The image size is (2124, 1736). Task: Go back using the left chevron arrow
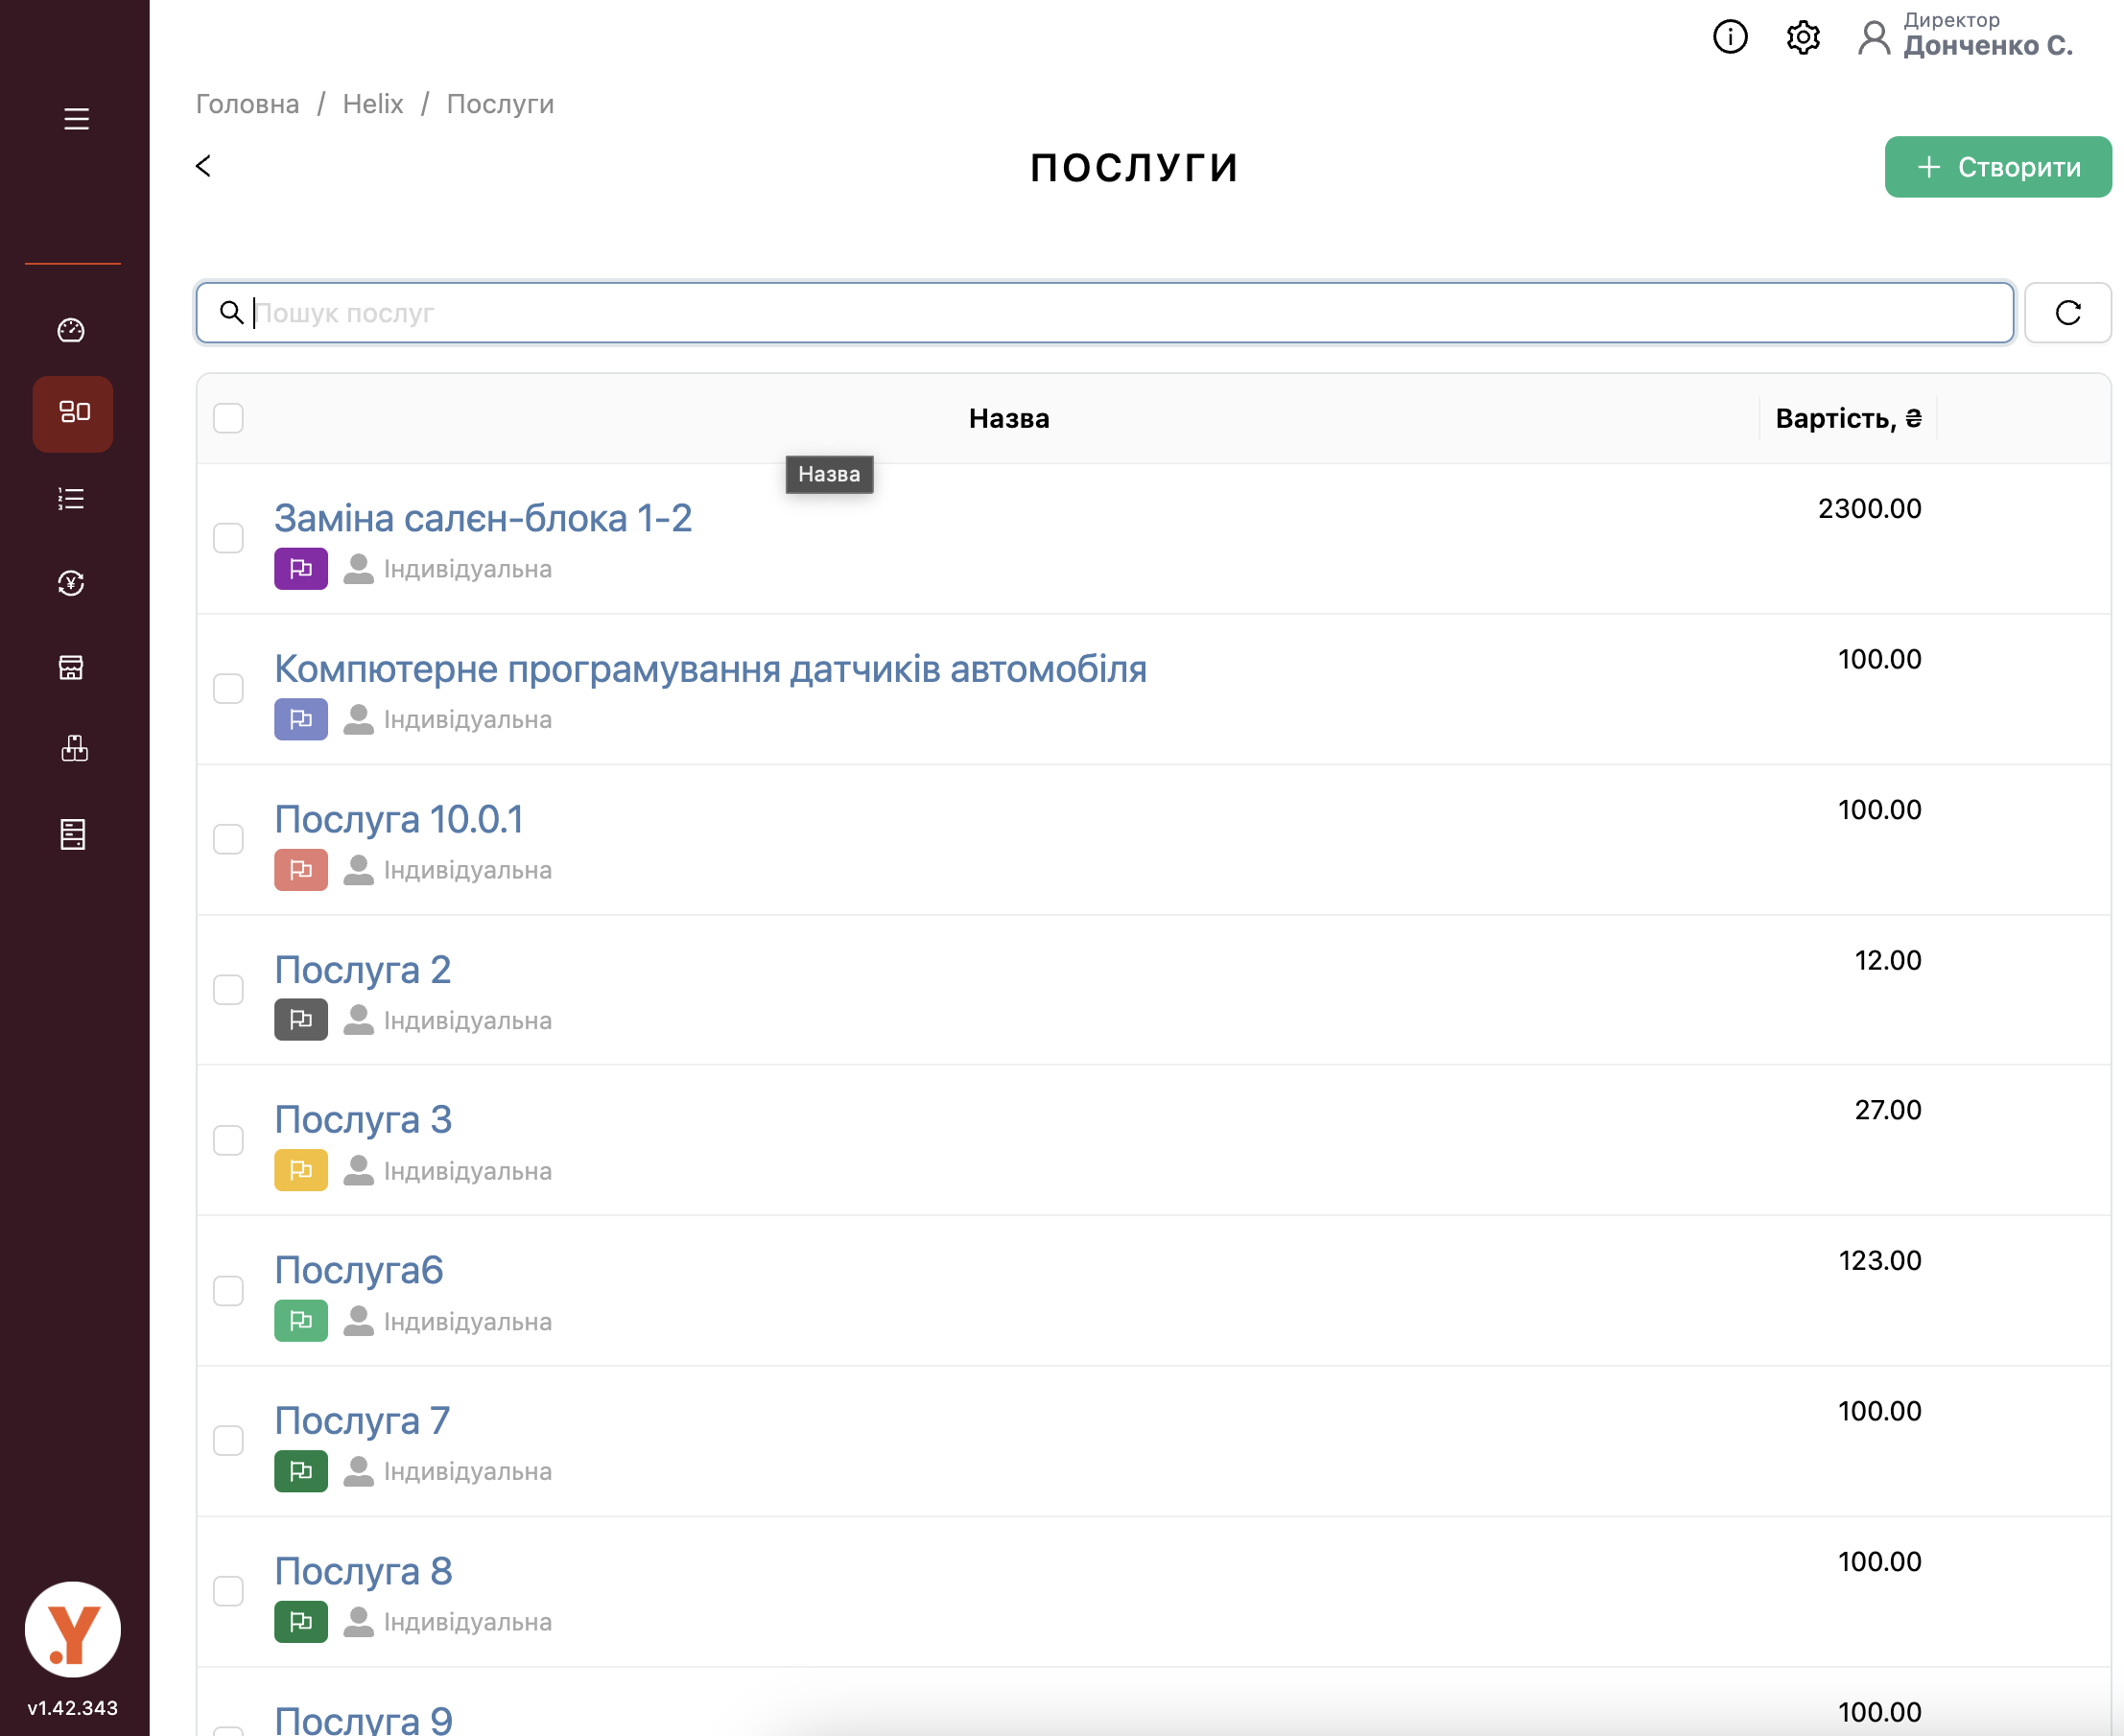pos(204,166)
